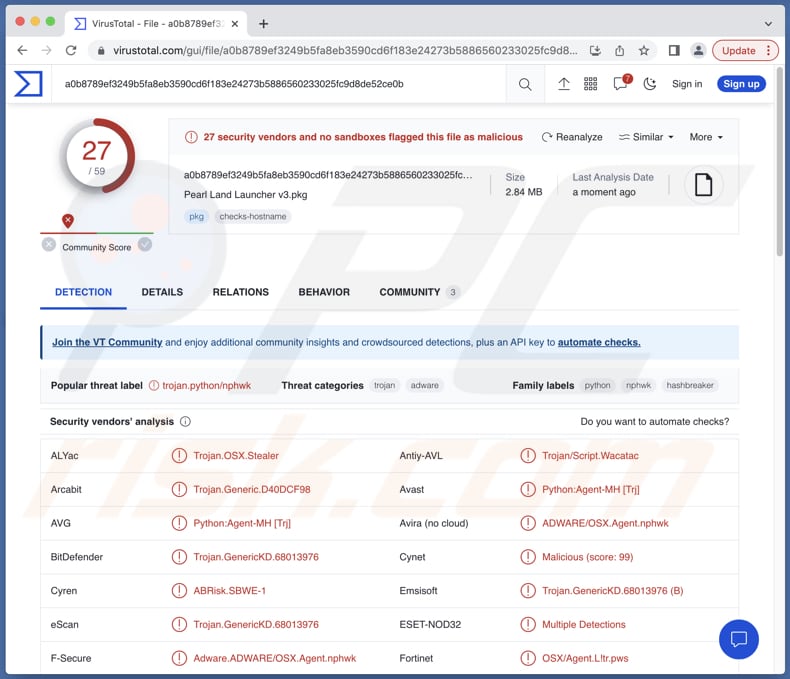Viewport: 790px width, 679px height.
Task: Click the 27/59 detection score circle
Action: tap(97, 156)
